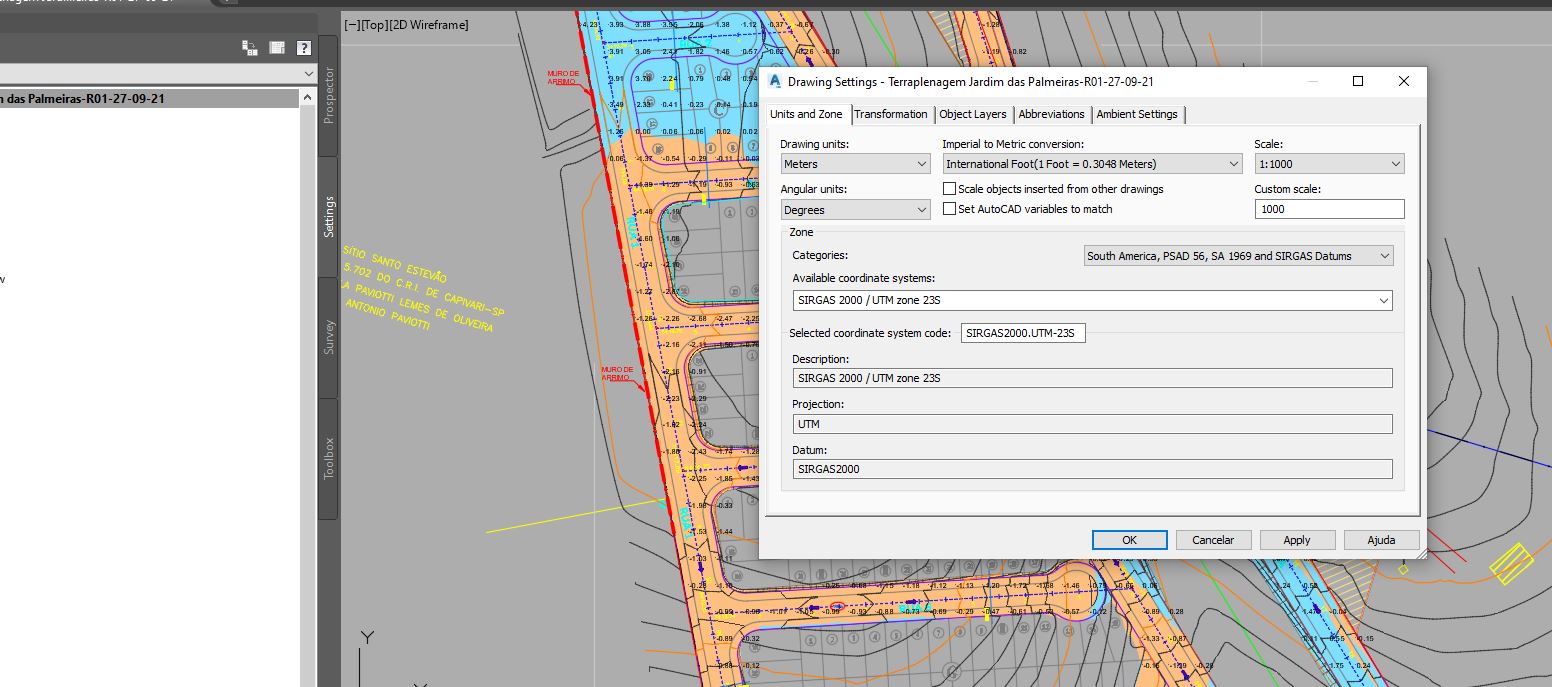Toggle the Panorama display icon in Toolspace
Viewport: 1552px width, 687px height.
click(x=276, y=47)
